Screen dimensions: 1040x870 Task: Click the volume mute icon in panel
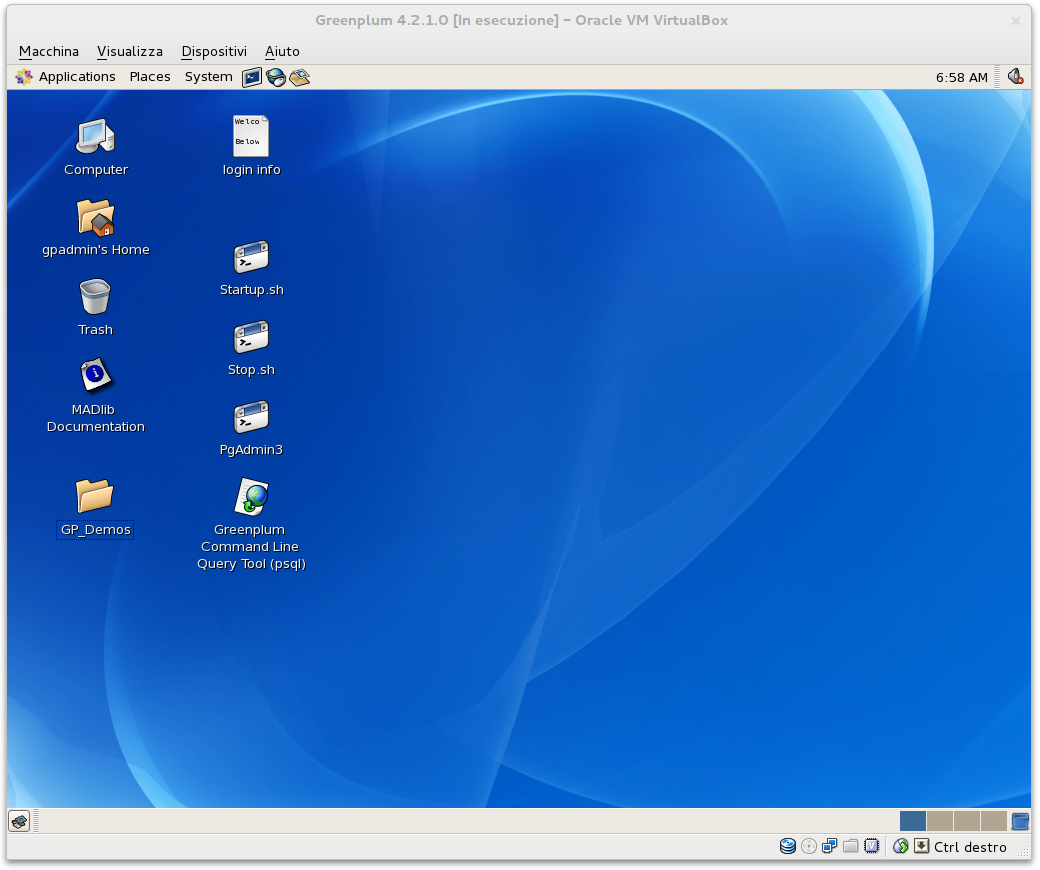pyautogui.click(x=1015, y=77)
